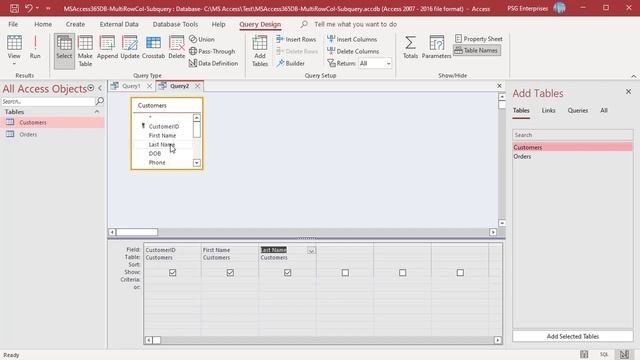Close the Add Tables pane
640x360 pixels.
628,92
